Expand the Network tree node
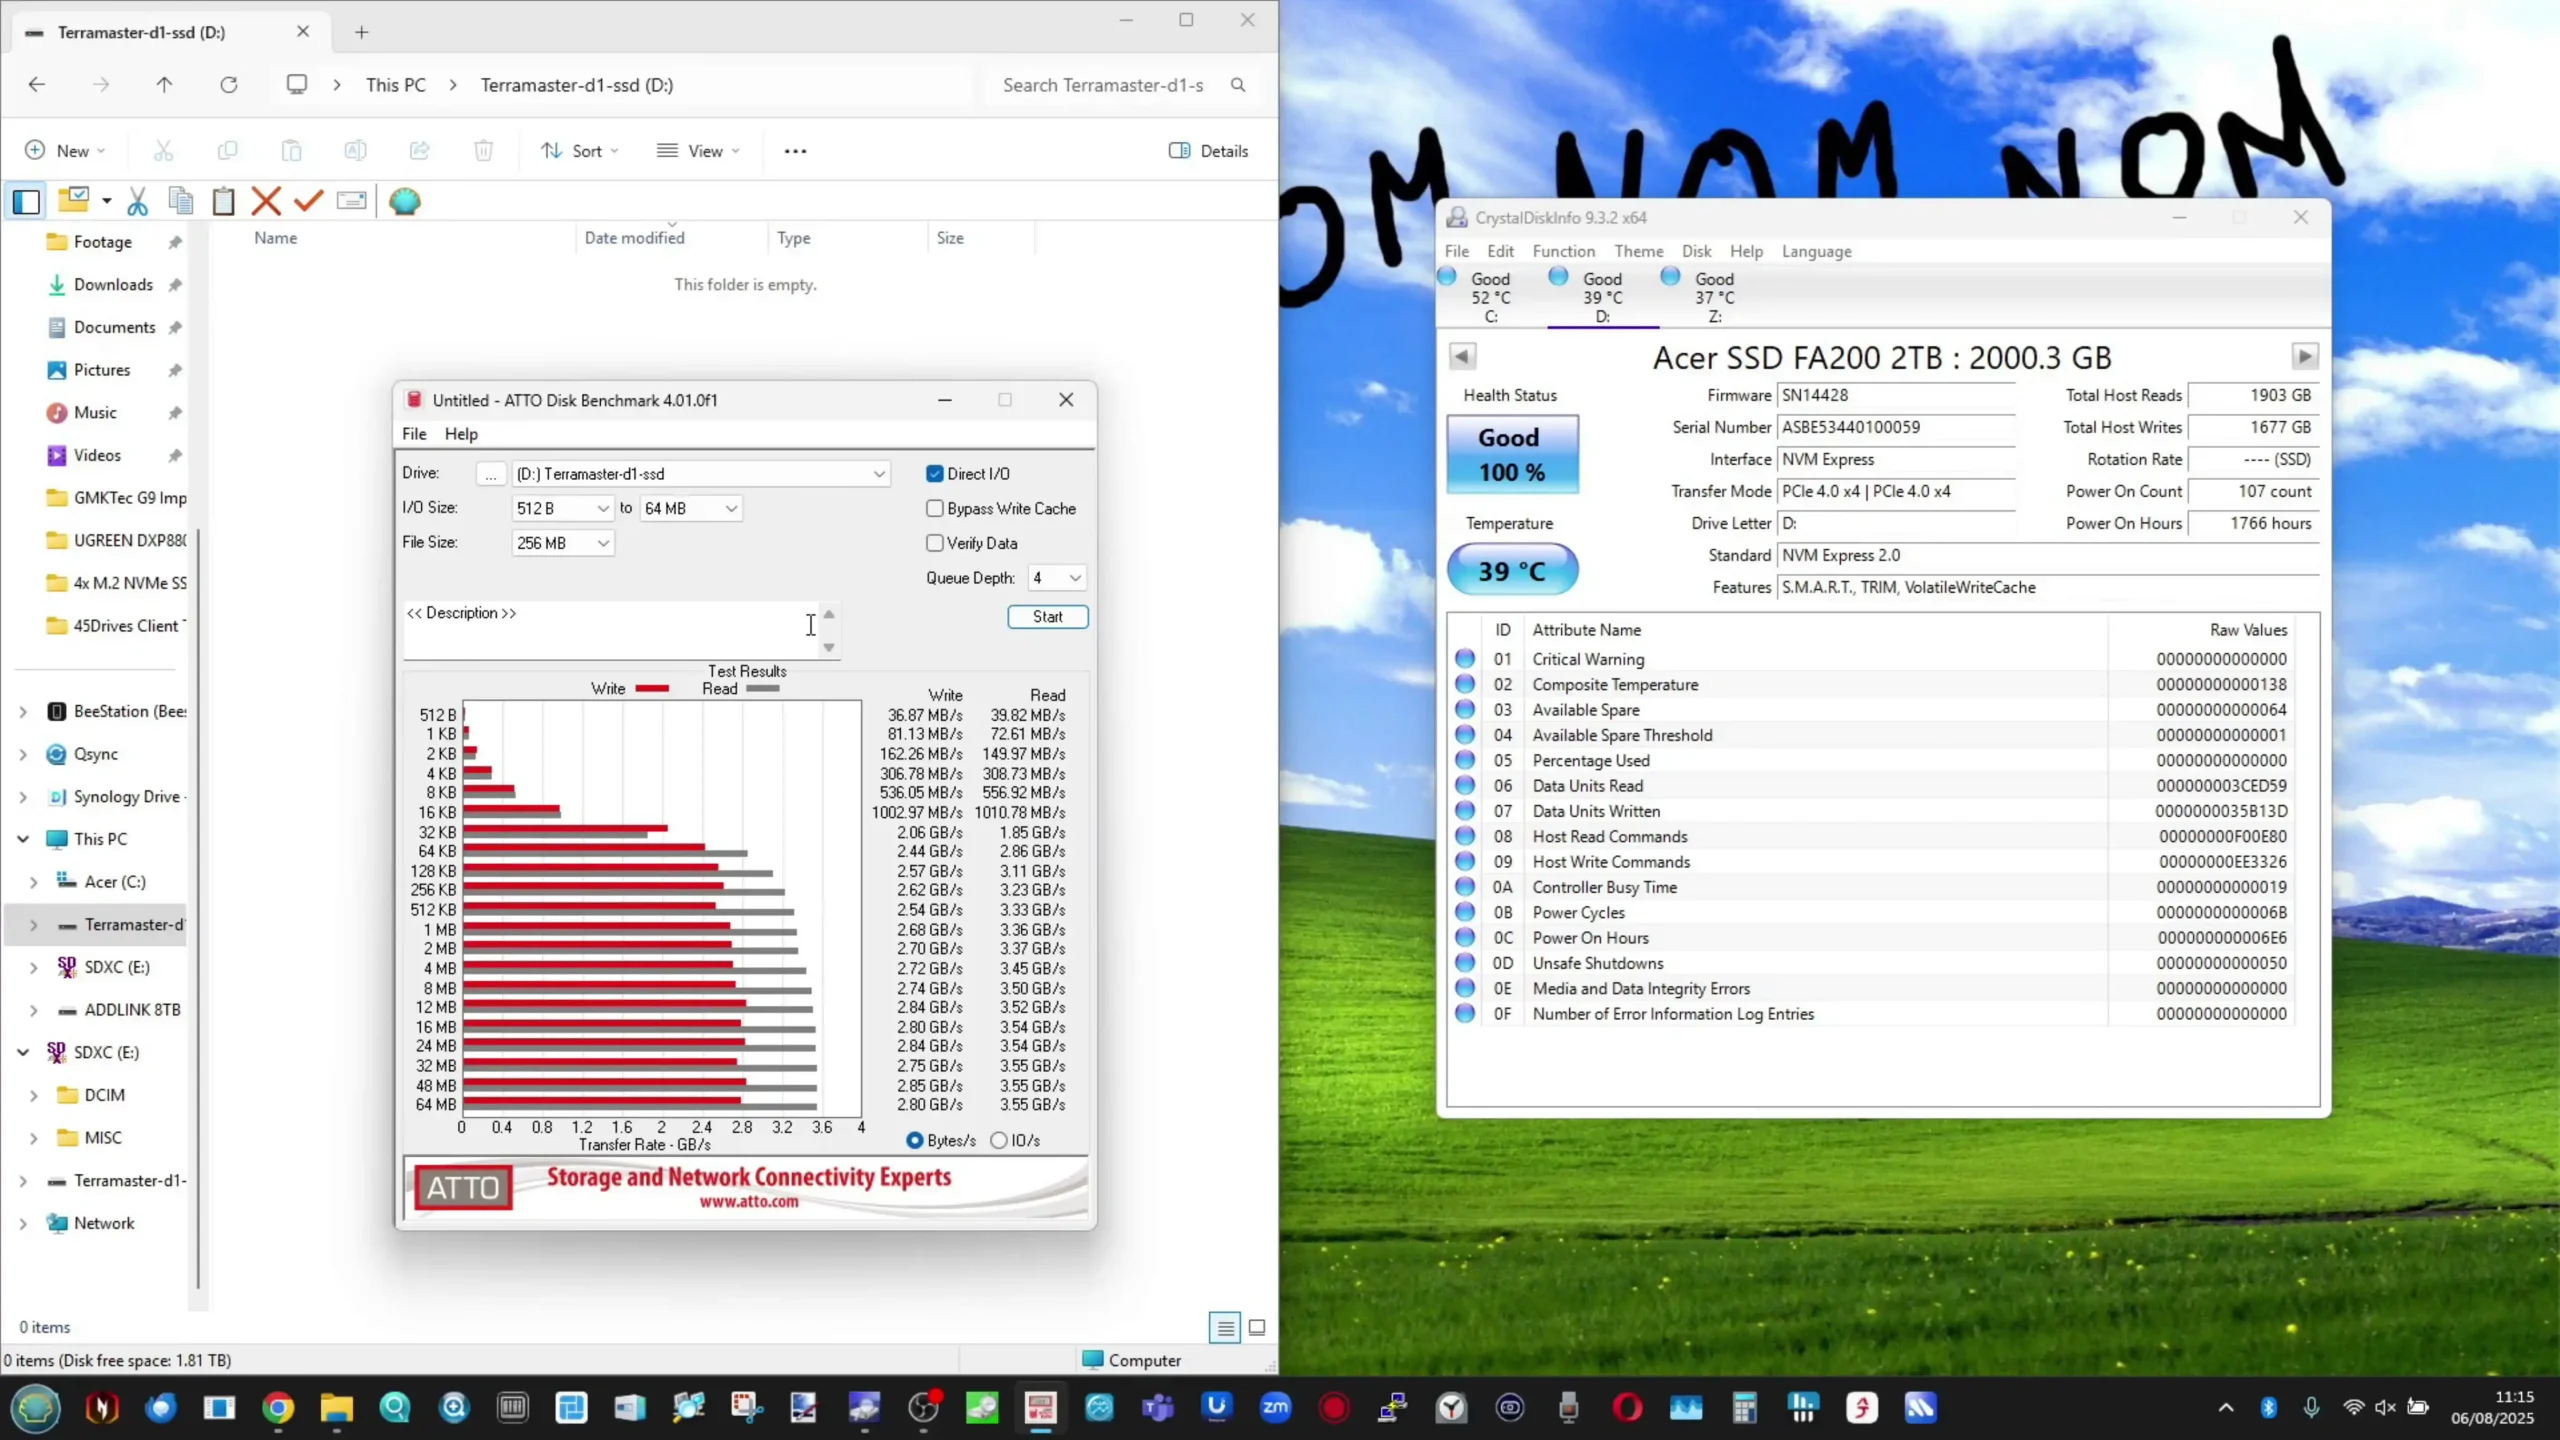The image size is (2560, 1440). (x=23, y=1223)
